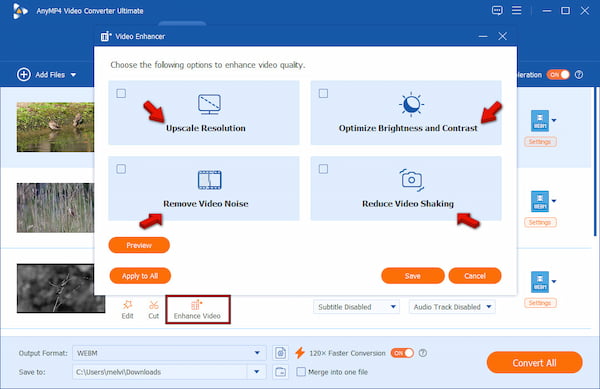Viewport: 600px width, 389px height.
Task: Open the Enhance Video tool
Action: [x=197, y=310]
